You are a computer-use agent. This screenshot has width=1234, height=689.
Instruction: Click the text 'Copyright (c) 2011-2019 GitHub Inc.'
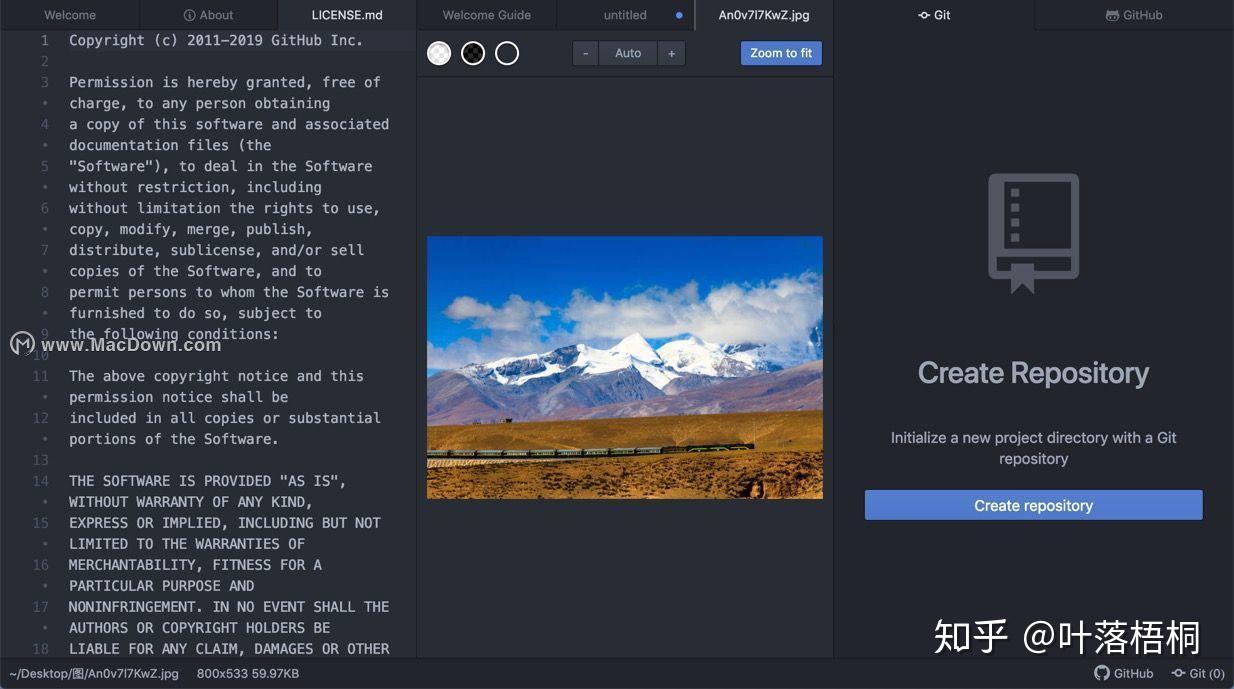[216, 40]
